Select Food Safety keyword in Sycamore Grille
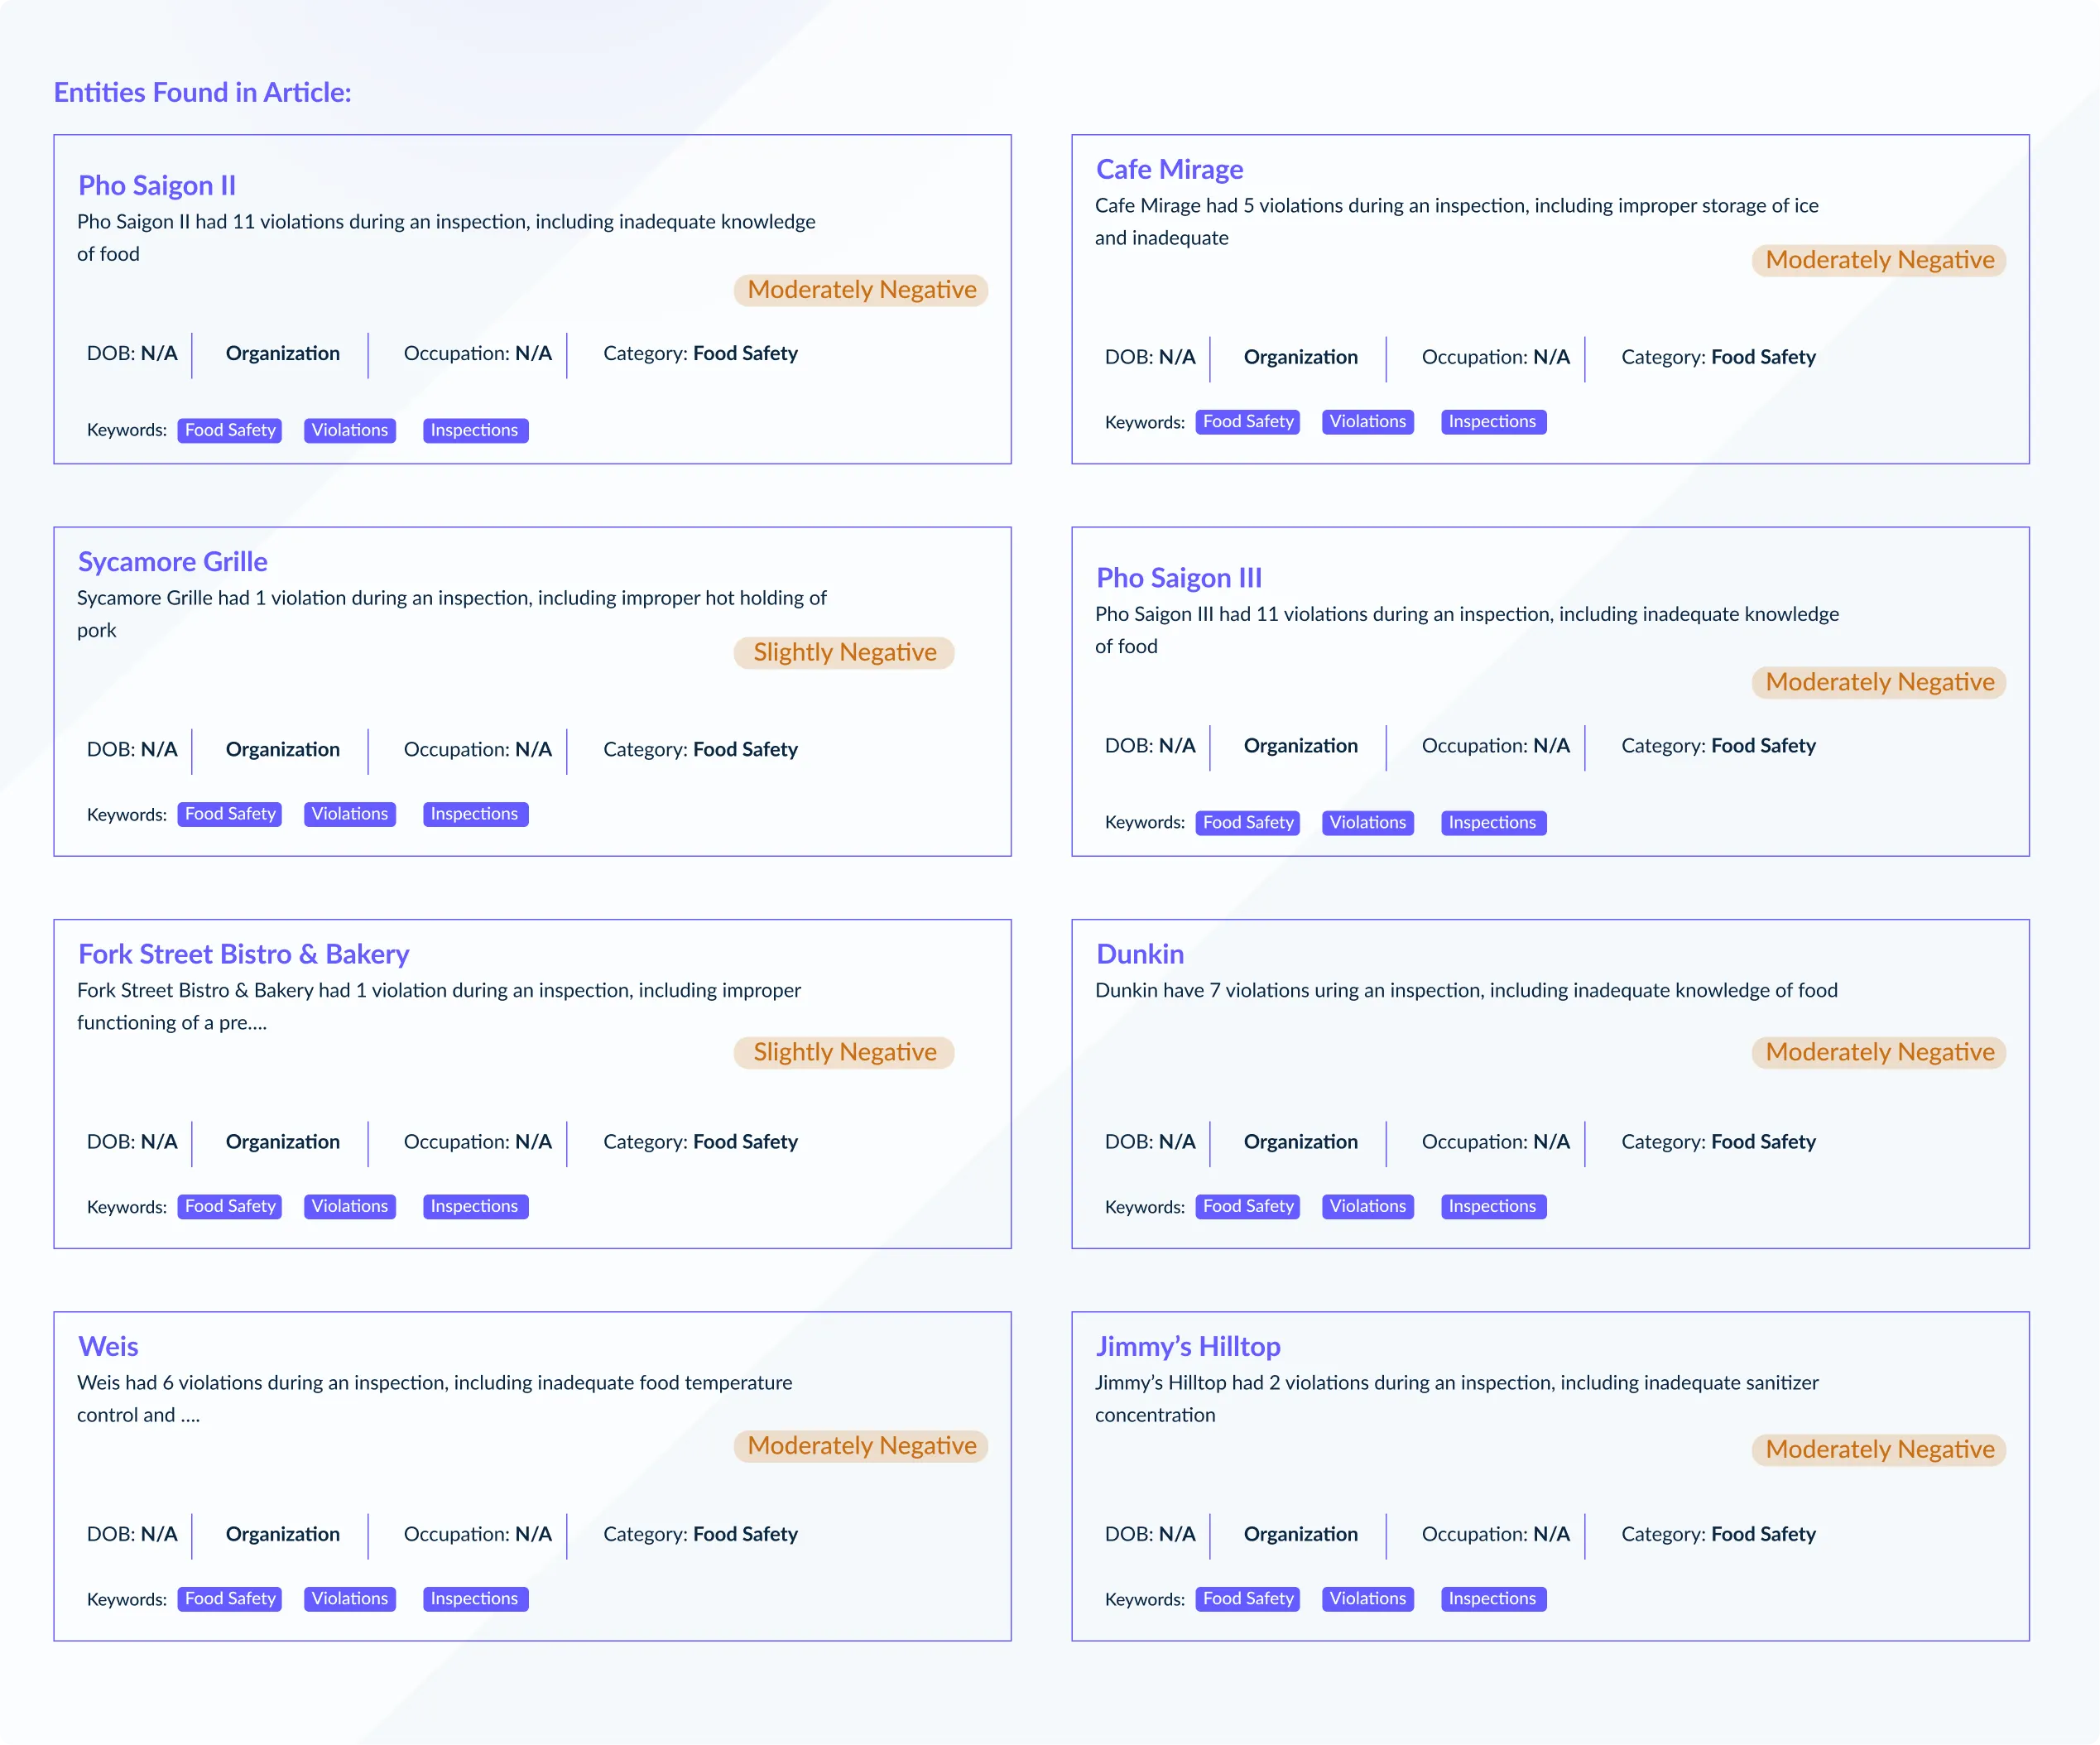Screen dimensions: 2100x1745 point(230,814)
